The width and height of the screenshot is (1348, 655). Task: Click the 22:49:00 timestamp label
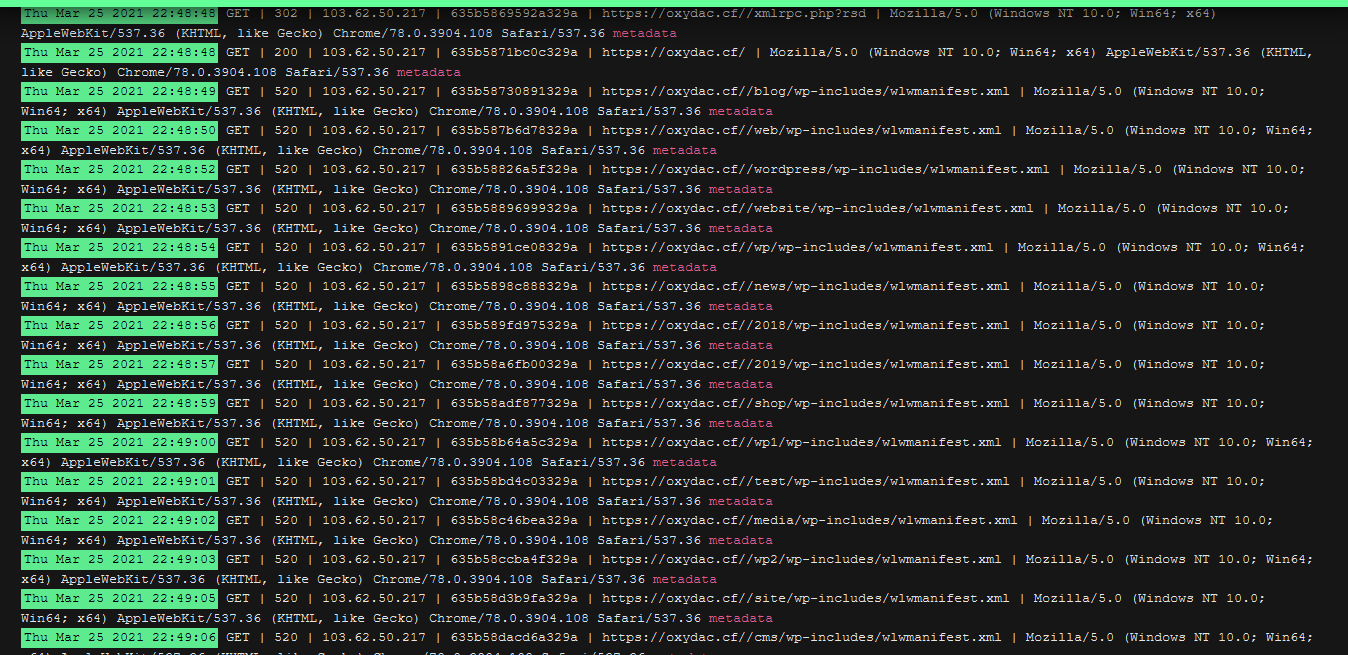point(120,442)
